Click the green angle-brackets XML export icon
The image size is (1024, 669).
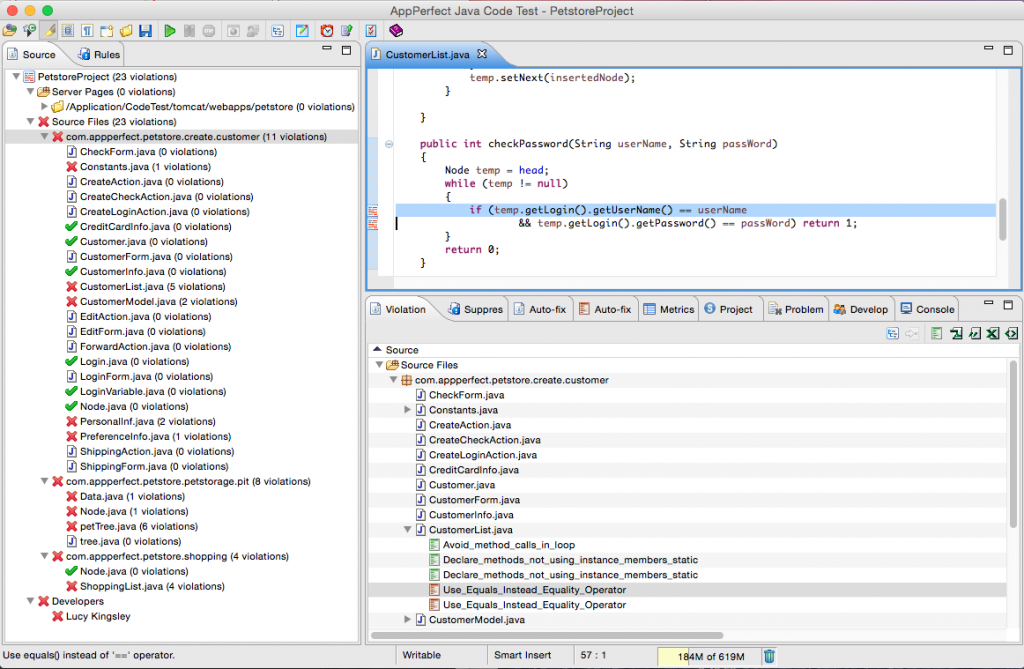click(1012, 333)
